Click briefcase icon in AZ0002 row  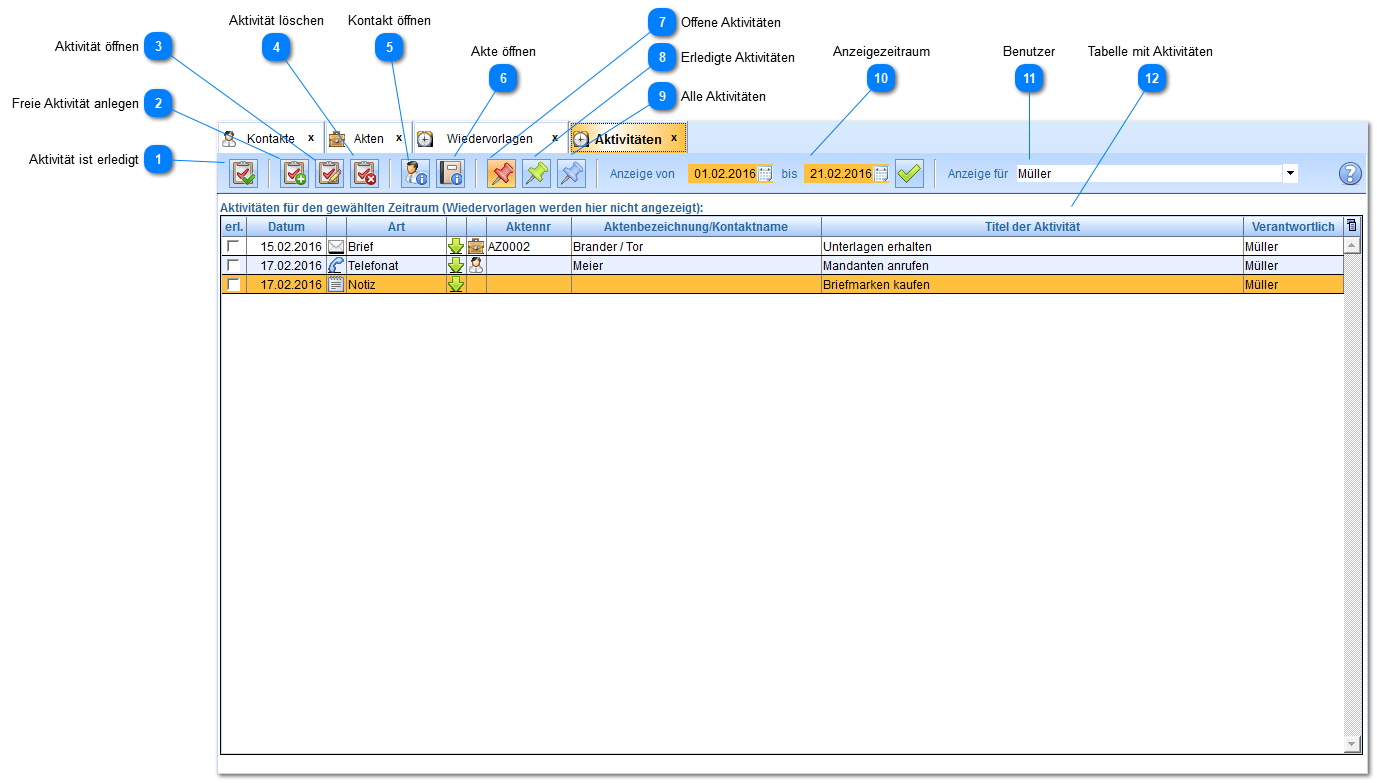click(x=476, y=246)
